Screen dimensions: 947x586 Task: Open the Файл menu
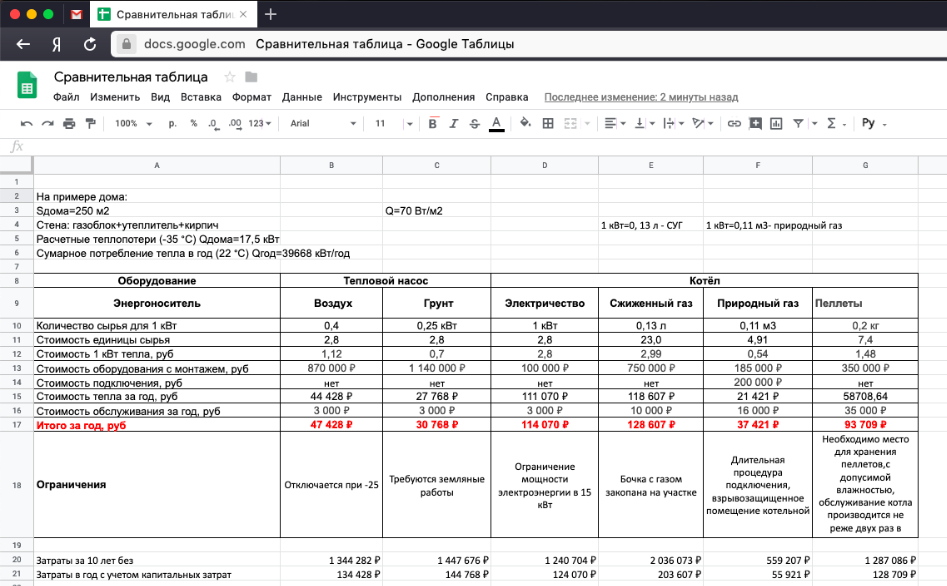point(66,97)
